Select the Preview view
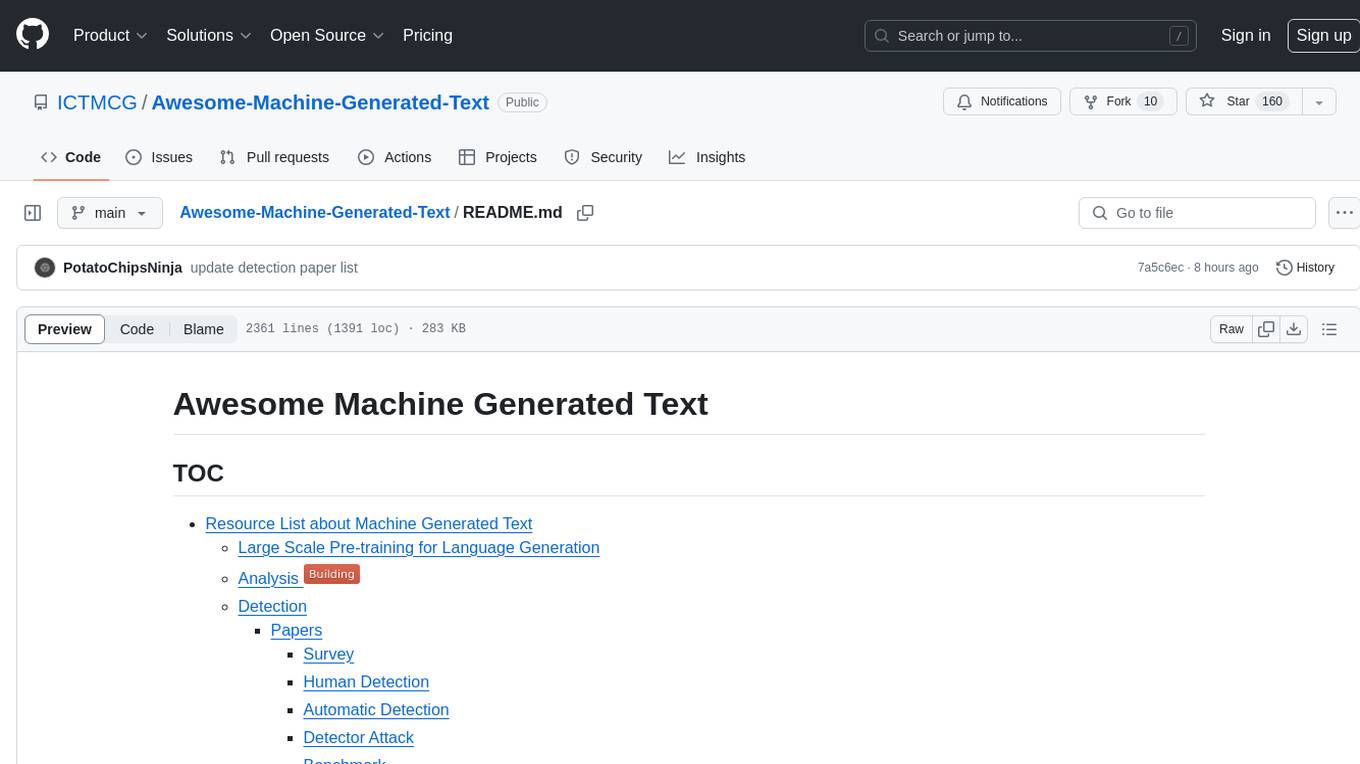This screenshot has width=1360, height=764. 65,329
